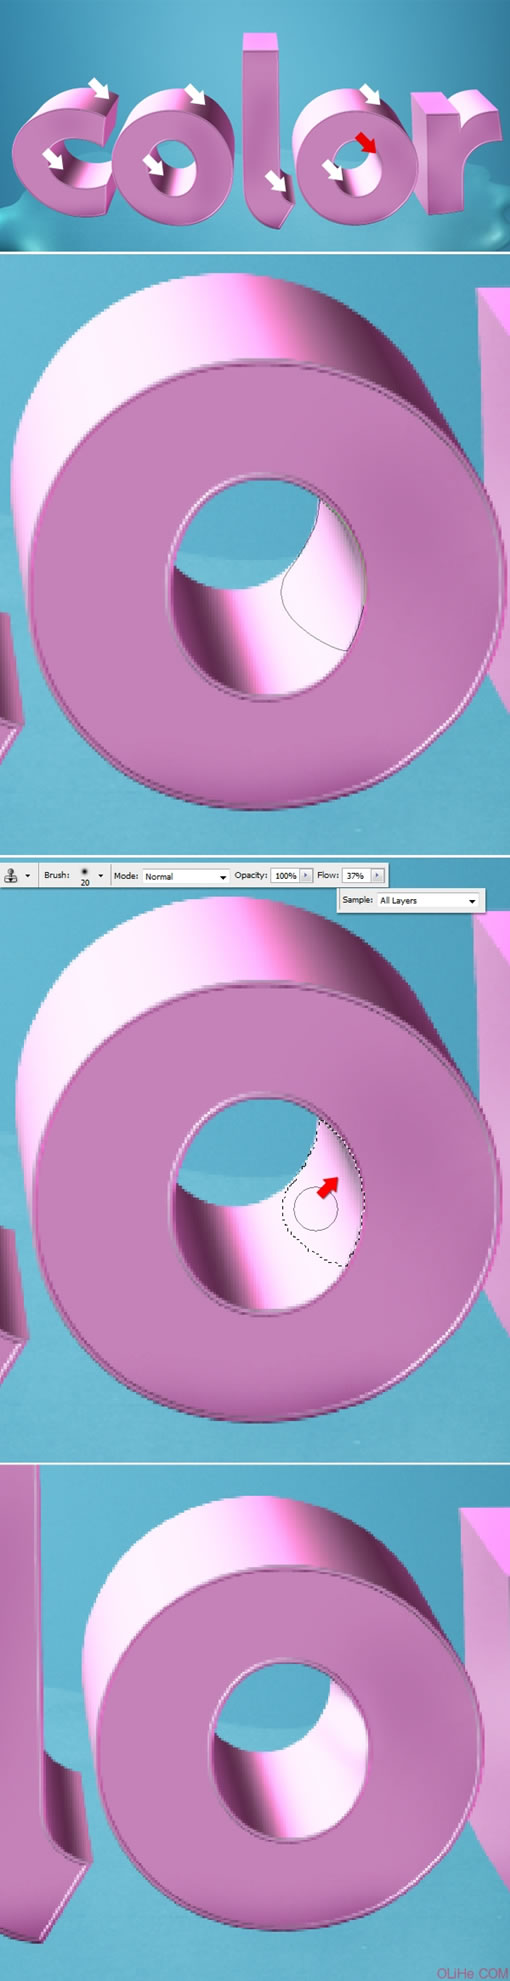
Task: Click the circular brush cursor in the selection
Action: (317, 1208)
